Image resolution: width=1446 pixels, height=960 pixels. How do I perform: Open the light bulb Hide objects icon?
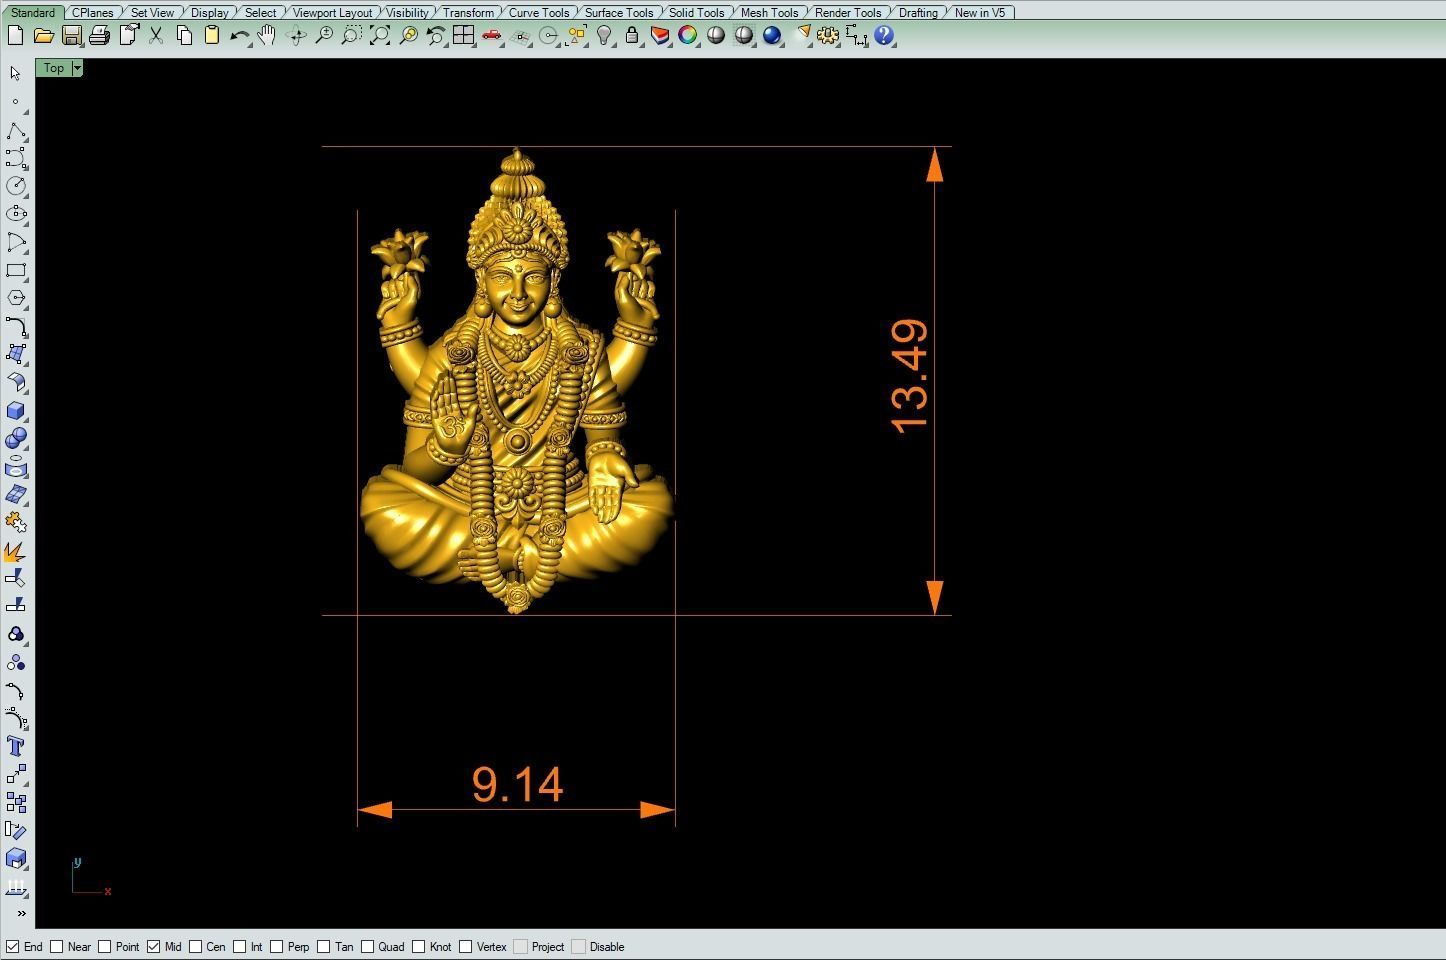[604, 35]
